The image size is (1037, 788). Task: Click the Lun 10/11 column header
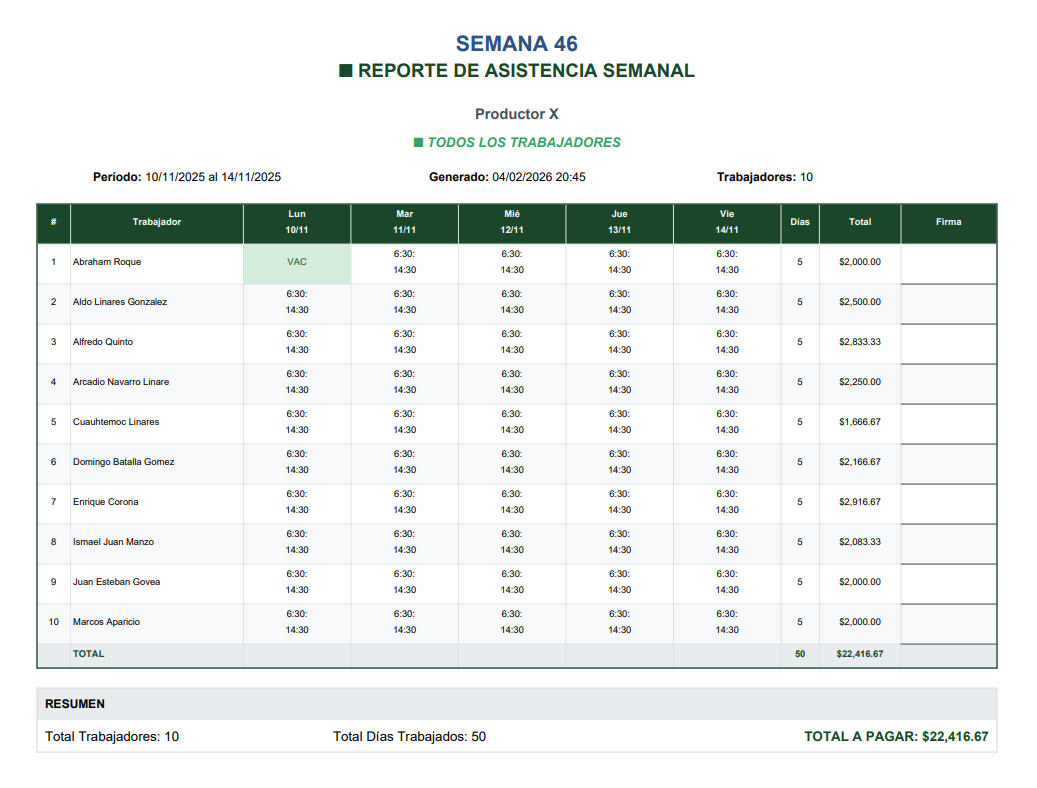tap(297, 222)
